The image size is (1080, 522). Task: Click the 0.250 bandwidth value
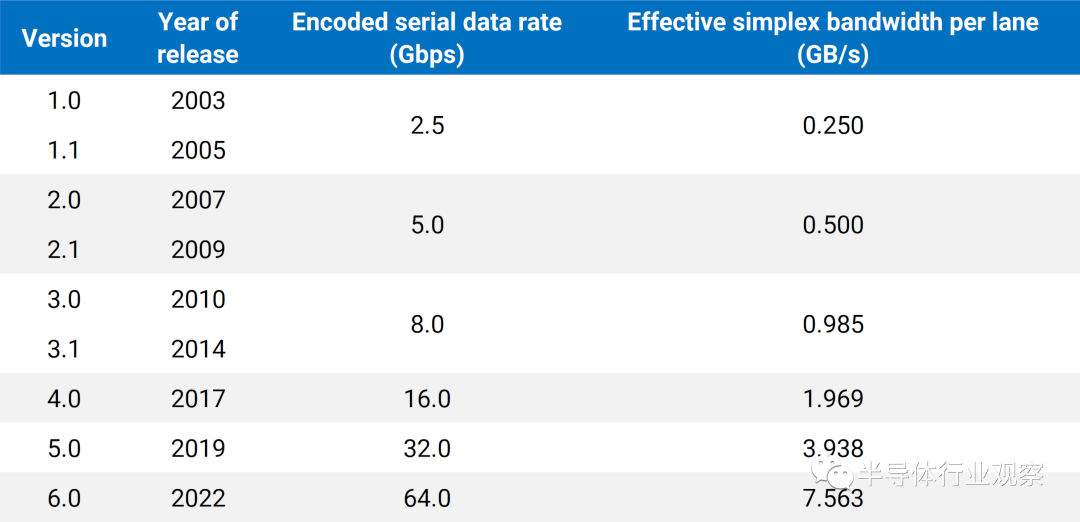[x=833, y=125]
